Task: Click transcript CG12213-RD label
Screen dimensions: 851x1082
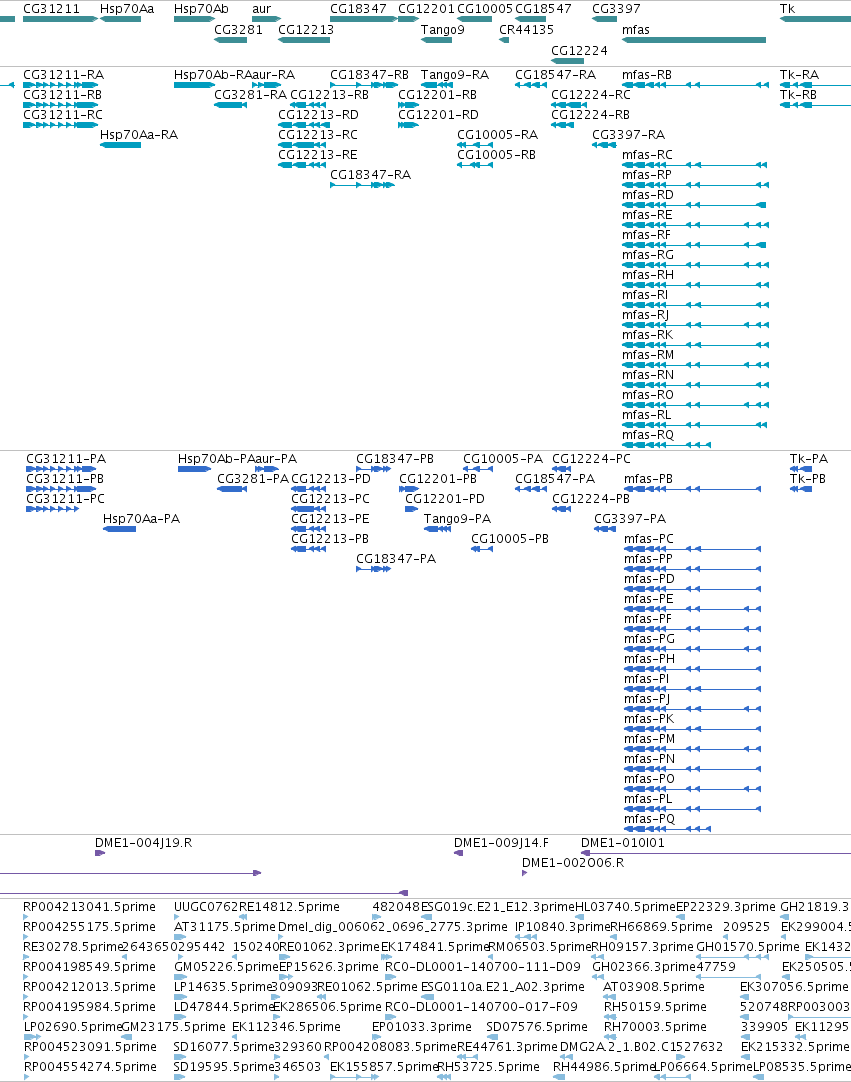Action: coord(318,115)
